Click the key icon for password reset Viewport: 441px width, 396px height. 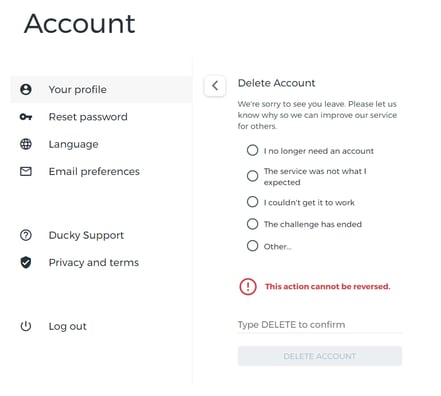(26, 117)
